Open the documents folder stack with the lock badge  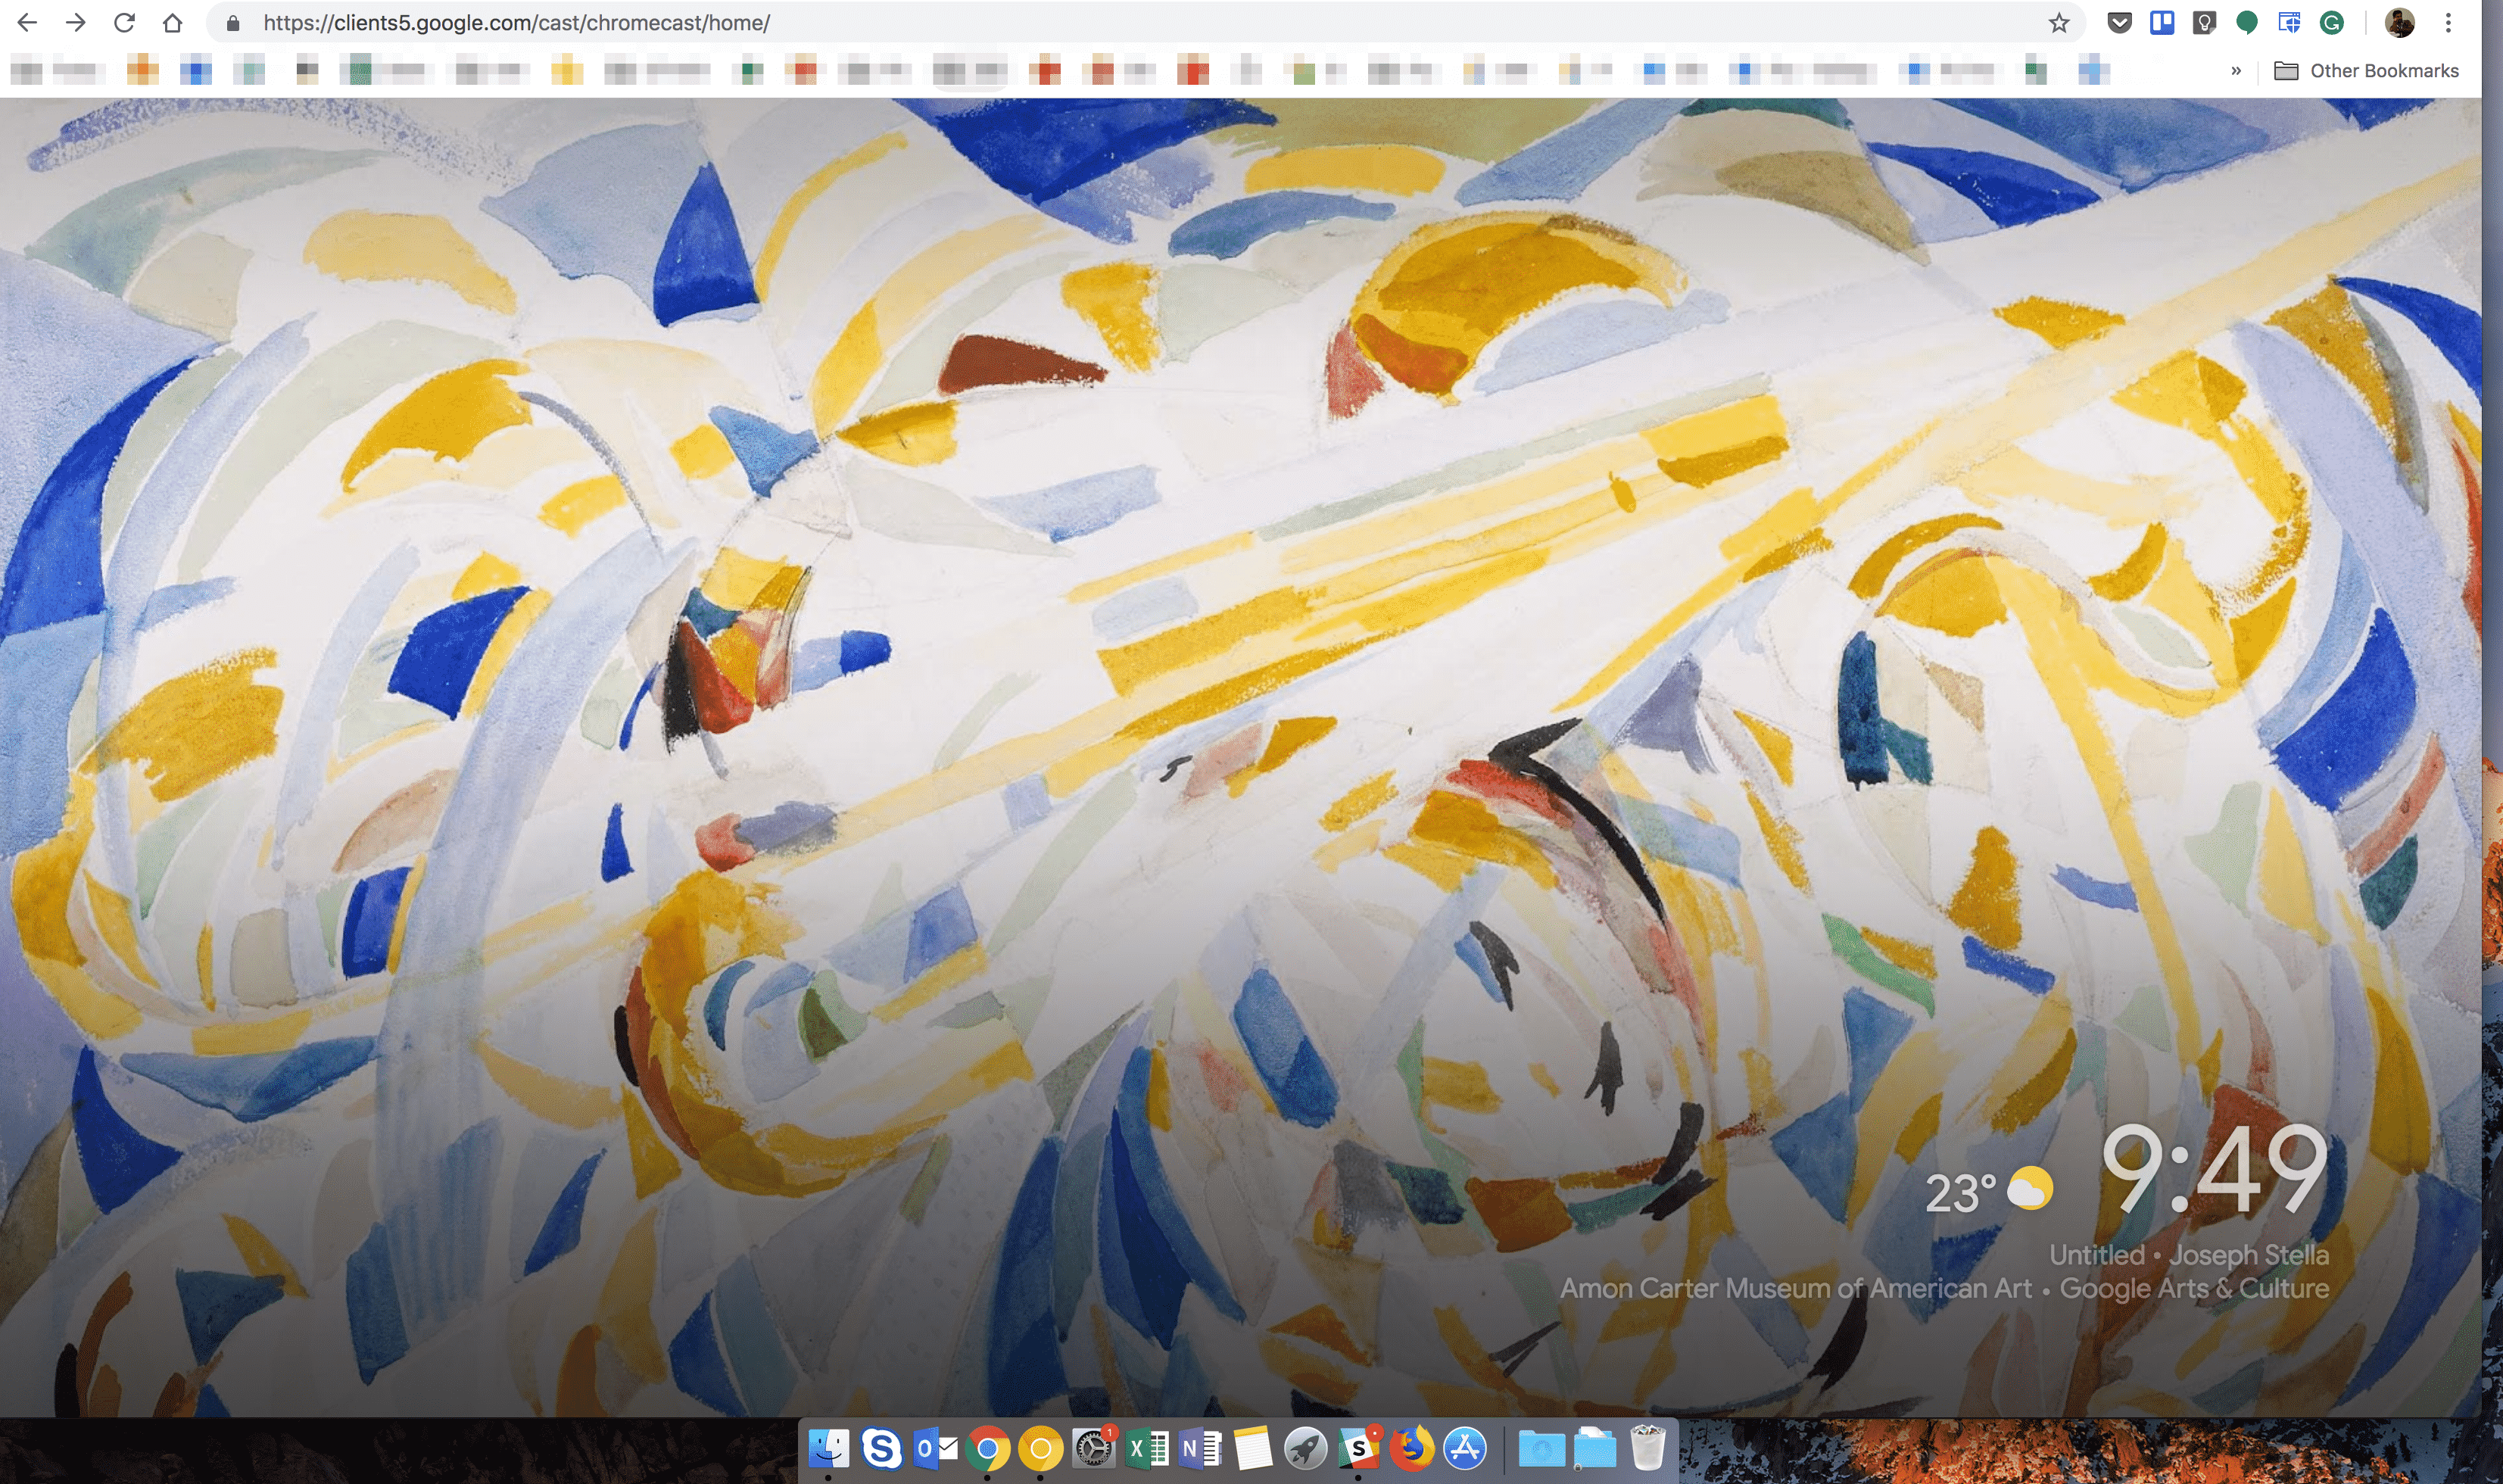click(1594, 1448)
